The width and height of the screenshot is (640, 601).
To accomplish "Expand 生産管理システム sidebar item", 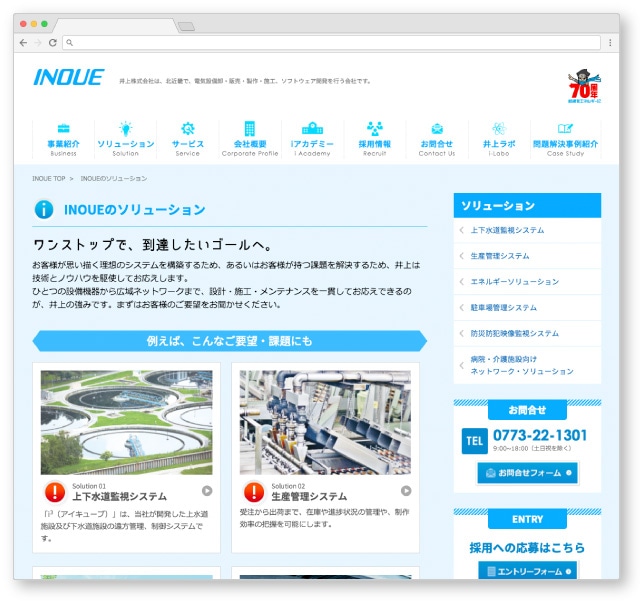I will (x=527, y=256).
